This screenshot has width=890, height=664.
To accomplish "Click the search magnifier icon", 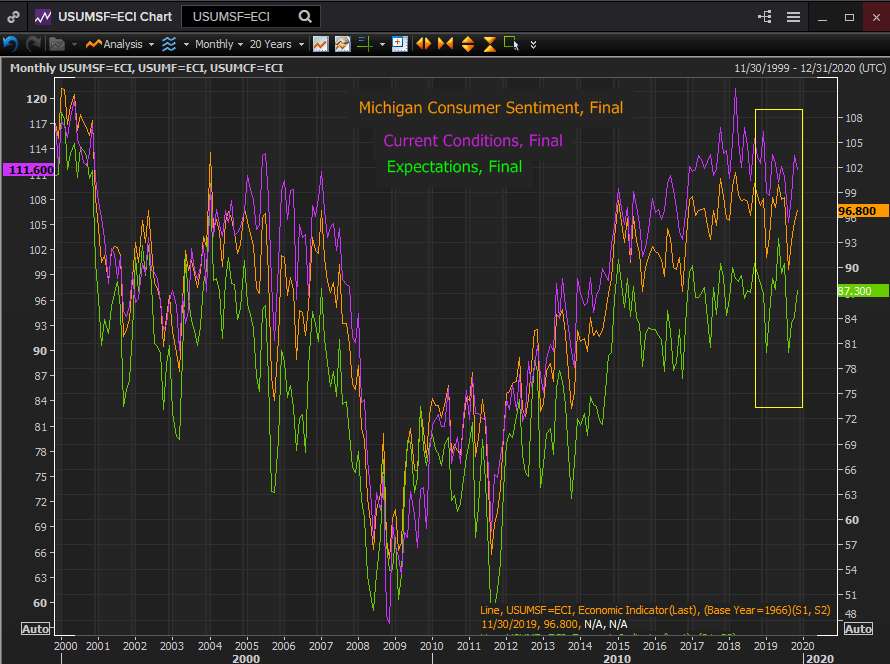I will (x=306, y=17).
